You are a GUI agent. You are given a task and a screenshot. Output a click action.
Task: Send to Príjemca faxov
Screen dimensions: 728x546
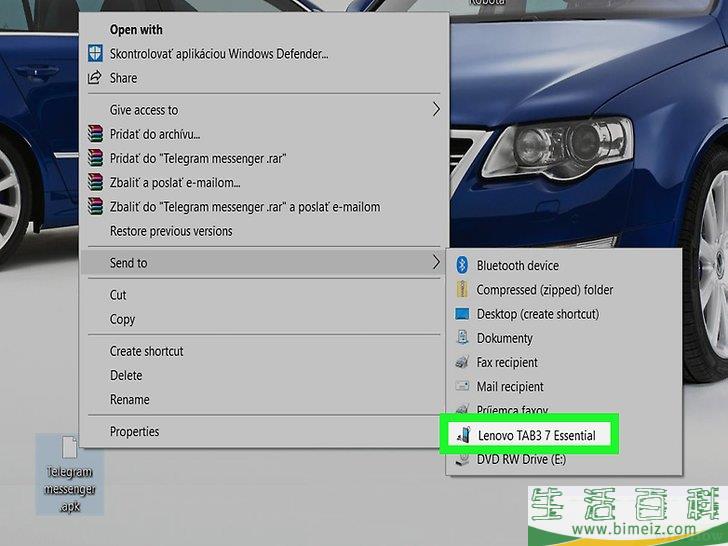tap(564, 408)
